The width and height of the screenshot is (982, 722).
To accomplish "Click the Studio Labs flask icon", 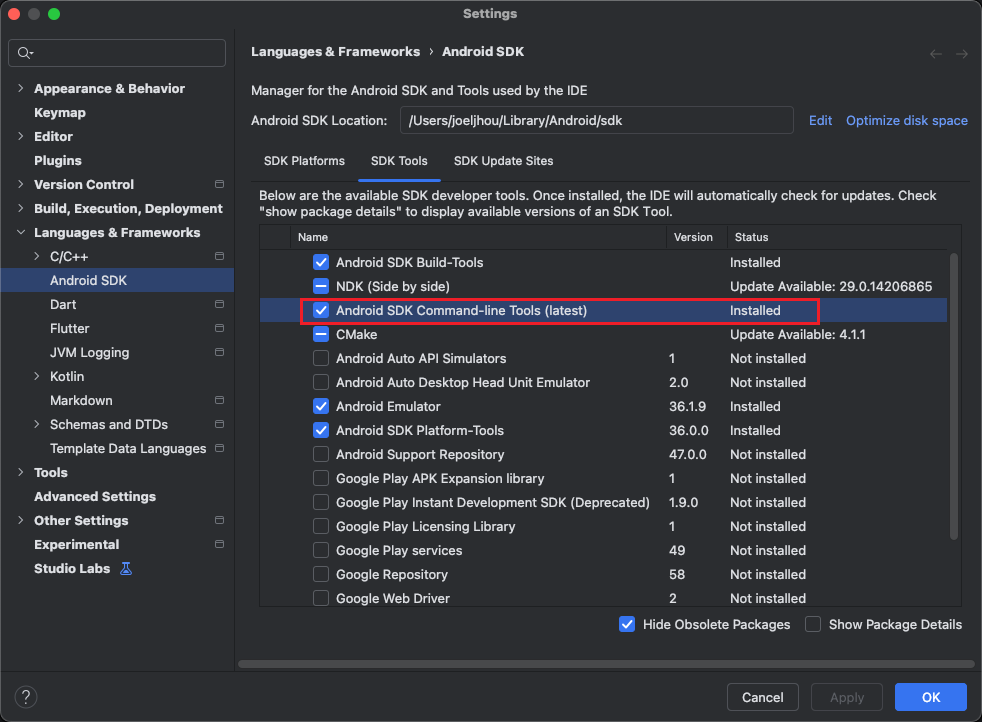I will click(126, 568).
